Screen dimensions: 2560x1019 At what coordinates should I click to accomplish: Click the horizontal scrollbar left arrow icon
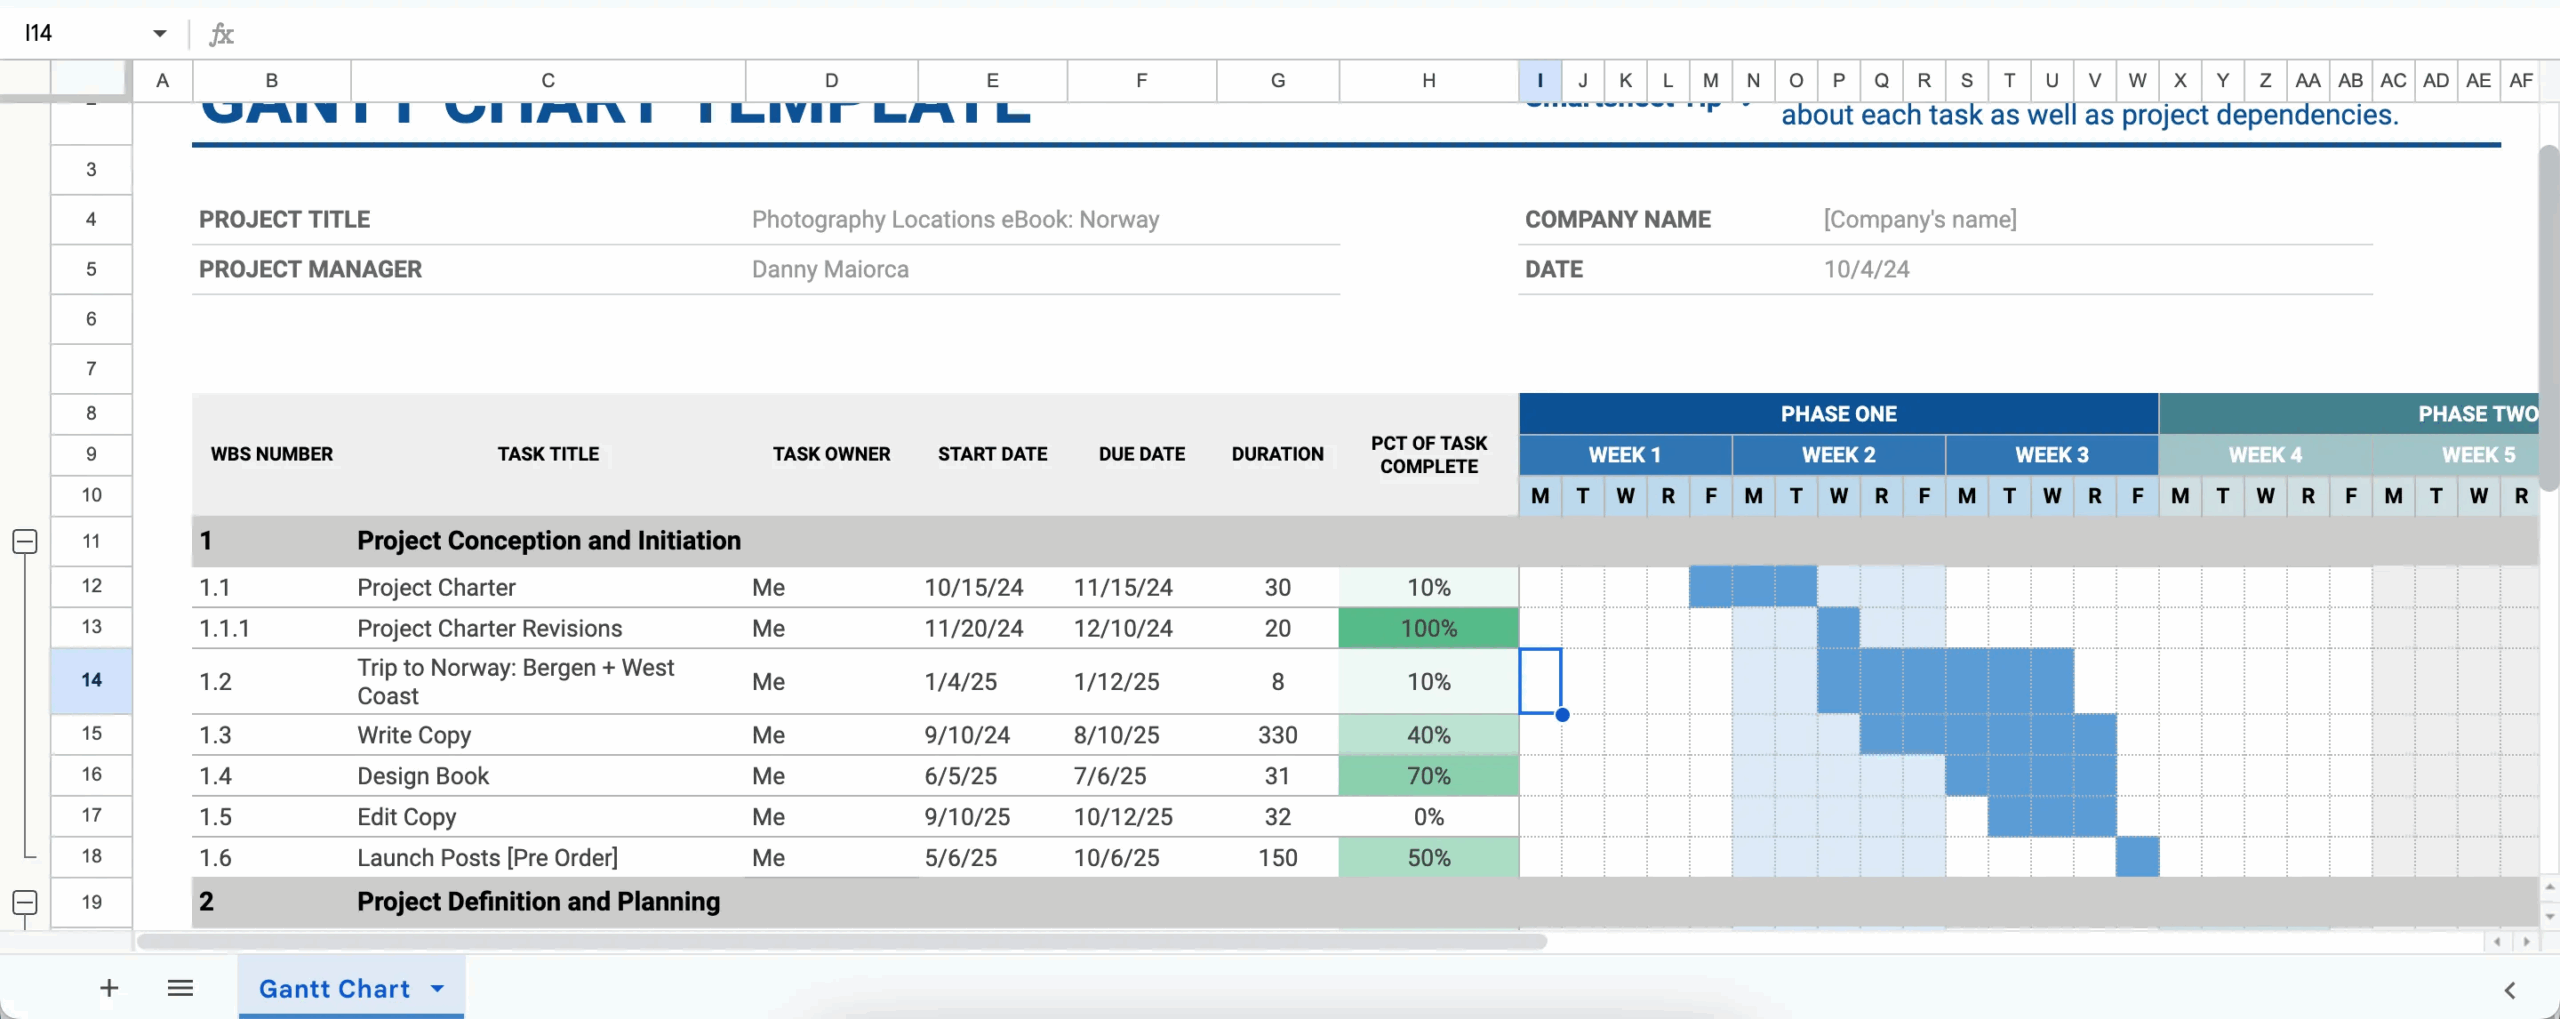(2499, 941)
